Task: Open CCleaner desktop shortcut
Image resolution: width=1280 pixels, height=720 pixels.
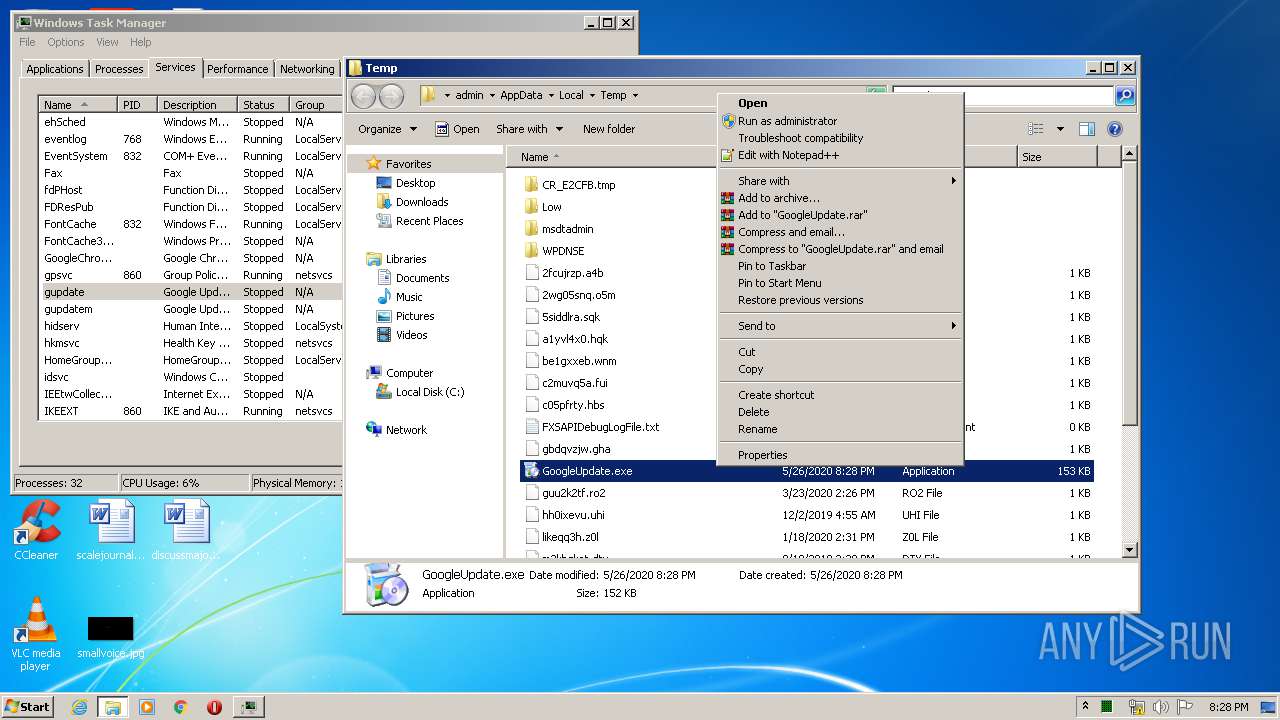Action: (x=36, y=528)
